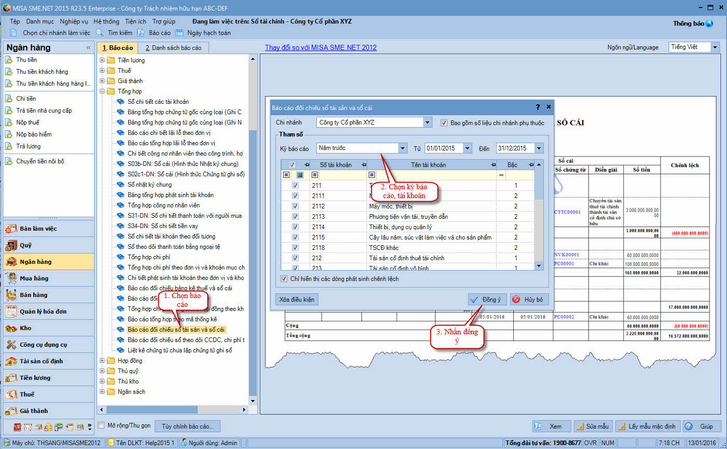The image size is (727, 449).
Task: Toggle the select-all checkbox in account table header
Action: [x=292, y=165]
